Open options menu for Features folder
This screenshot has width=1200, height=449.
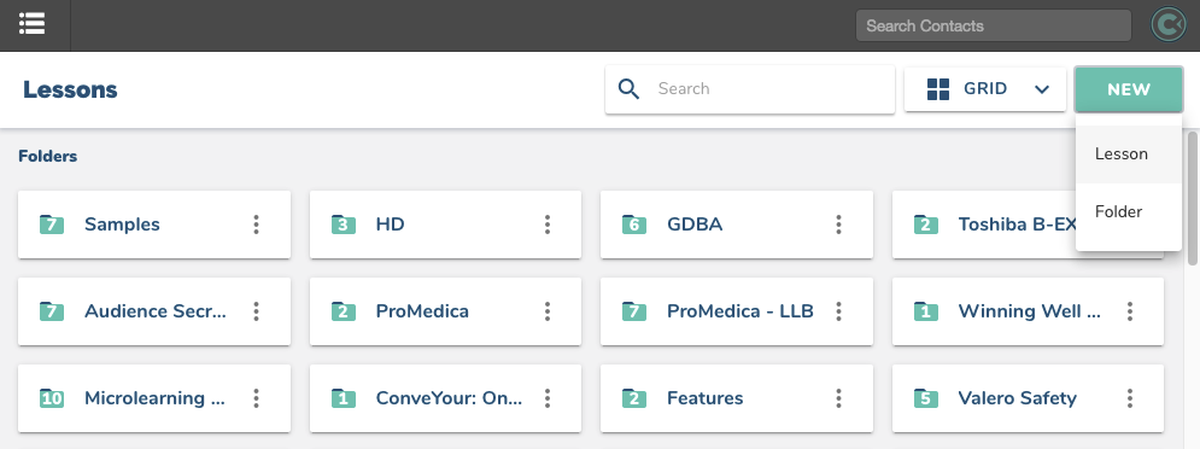[838, 399]
